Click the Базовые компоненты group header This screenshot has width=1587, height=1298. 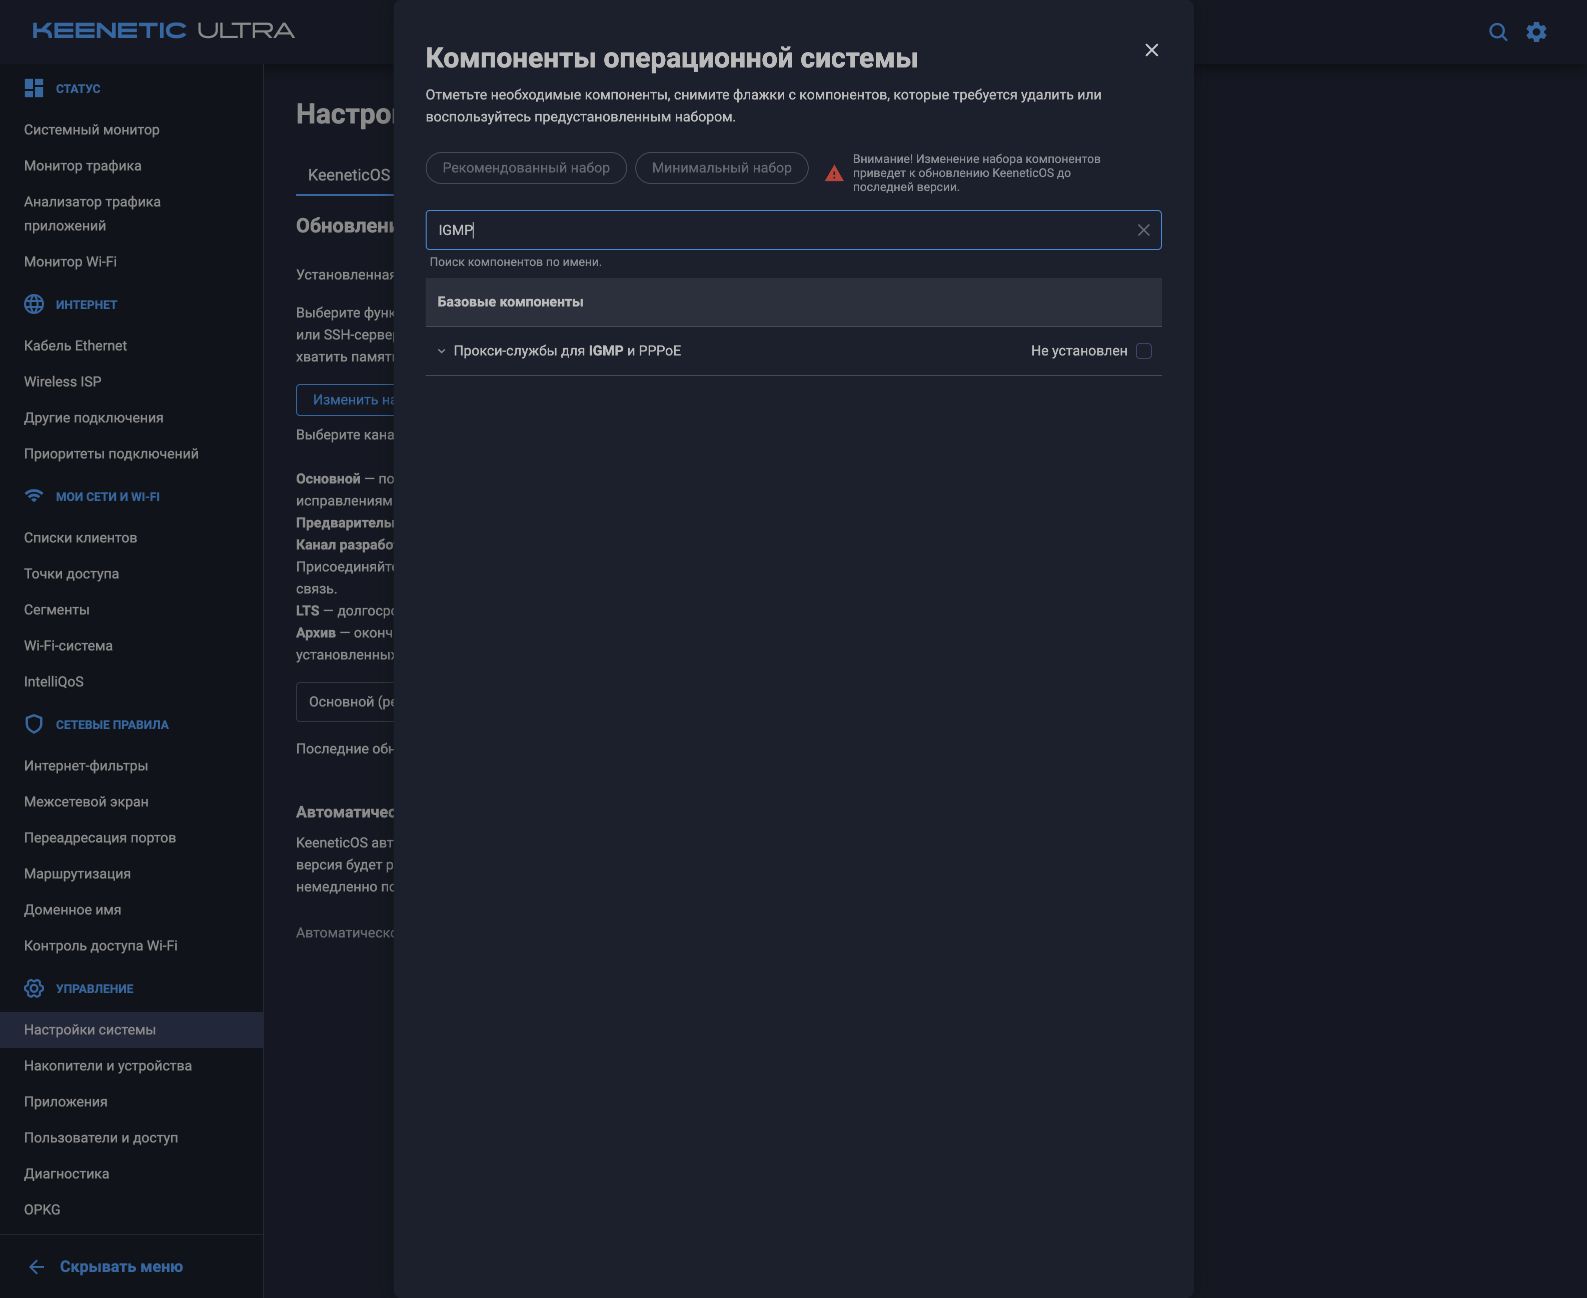point(794,302)
